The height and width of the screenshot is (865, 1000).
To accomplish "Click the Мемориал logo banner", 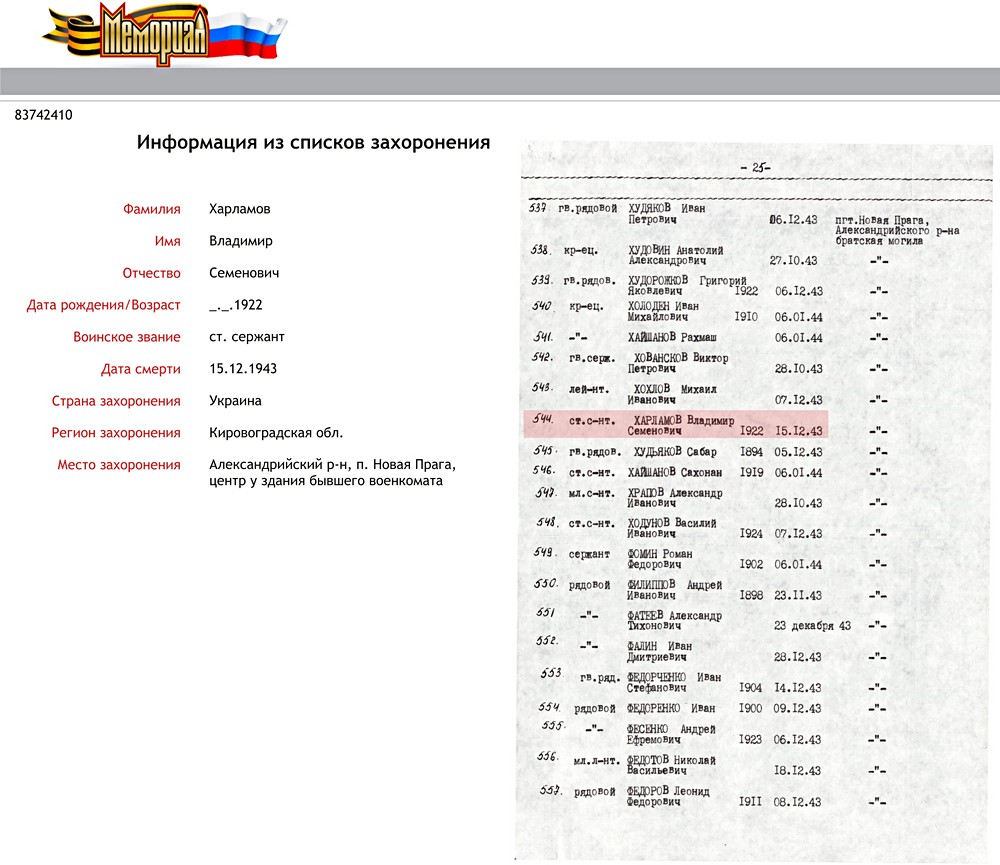I will click(x=165, y=33).
